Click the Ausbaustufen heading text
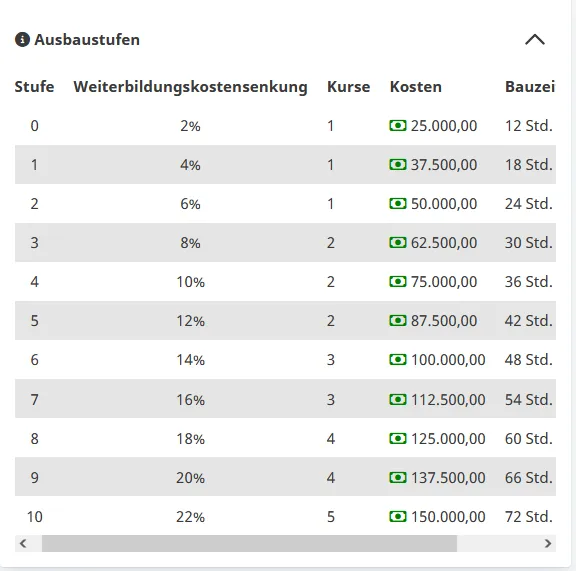 pos(87,40)
